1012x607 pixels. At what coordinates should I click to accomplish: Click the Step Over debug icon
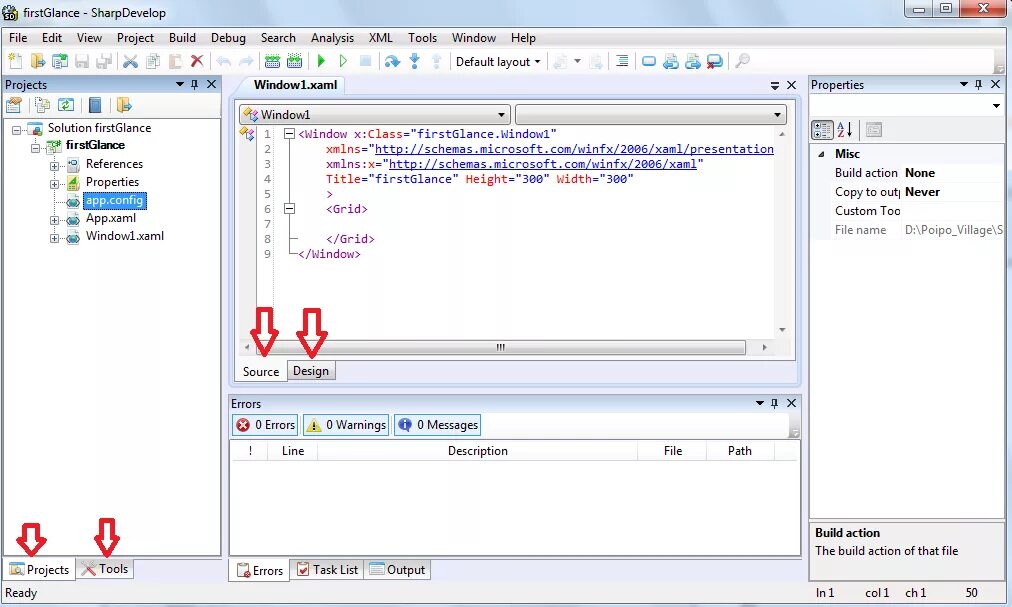[x=392, y=61]
